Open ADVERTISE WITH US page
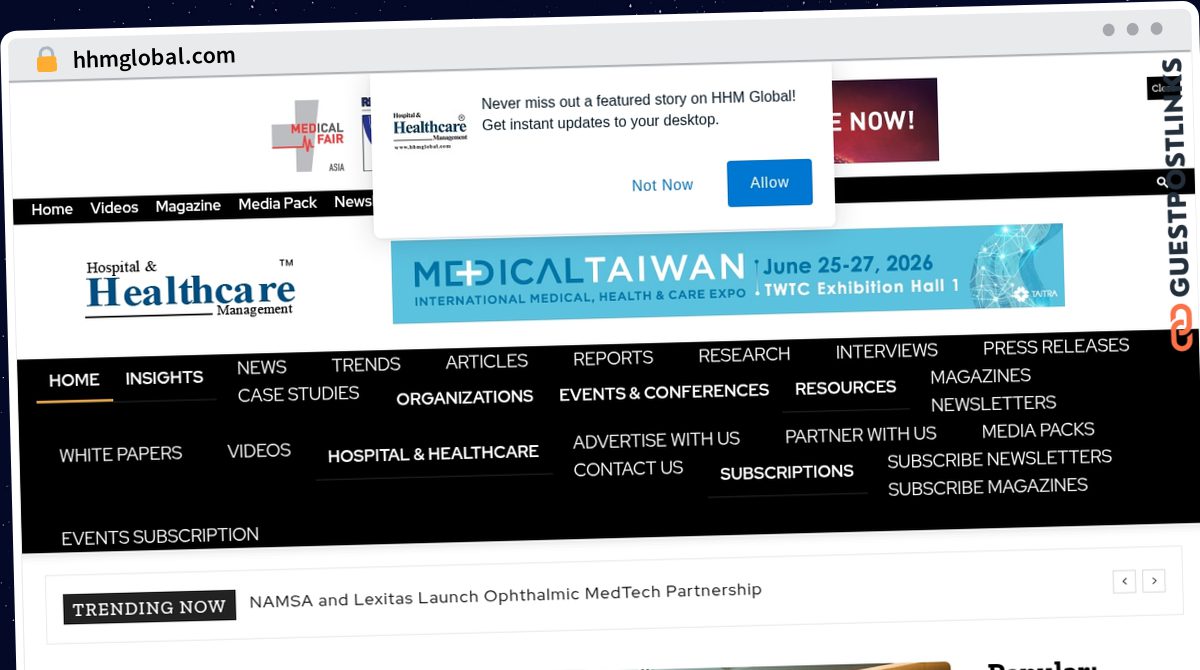Image resolution: width=1200 pixels, height=670 pixels. pyautogui.click(x=657, y=440)
